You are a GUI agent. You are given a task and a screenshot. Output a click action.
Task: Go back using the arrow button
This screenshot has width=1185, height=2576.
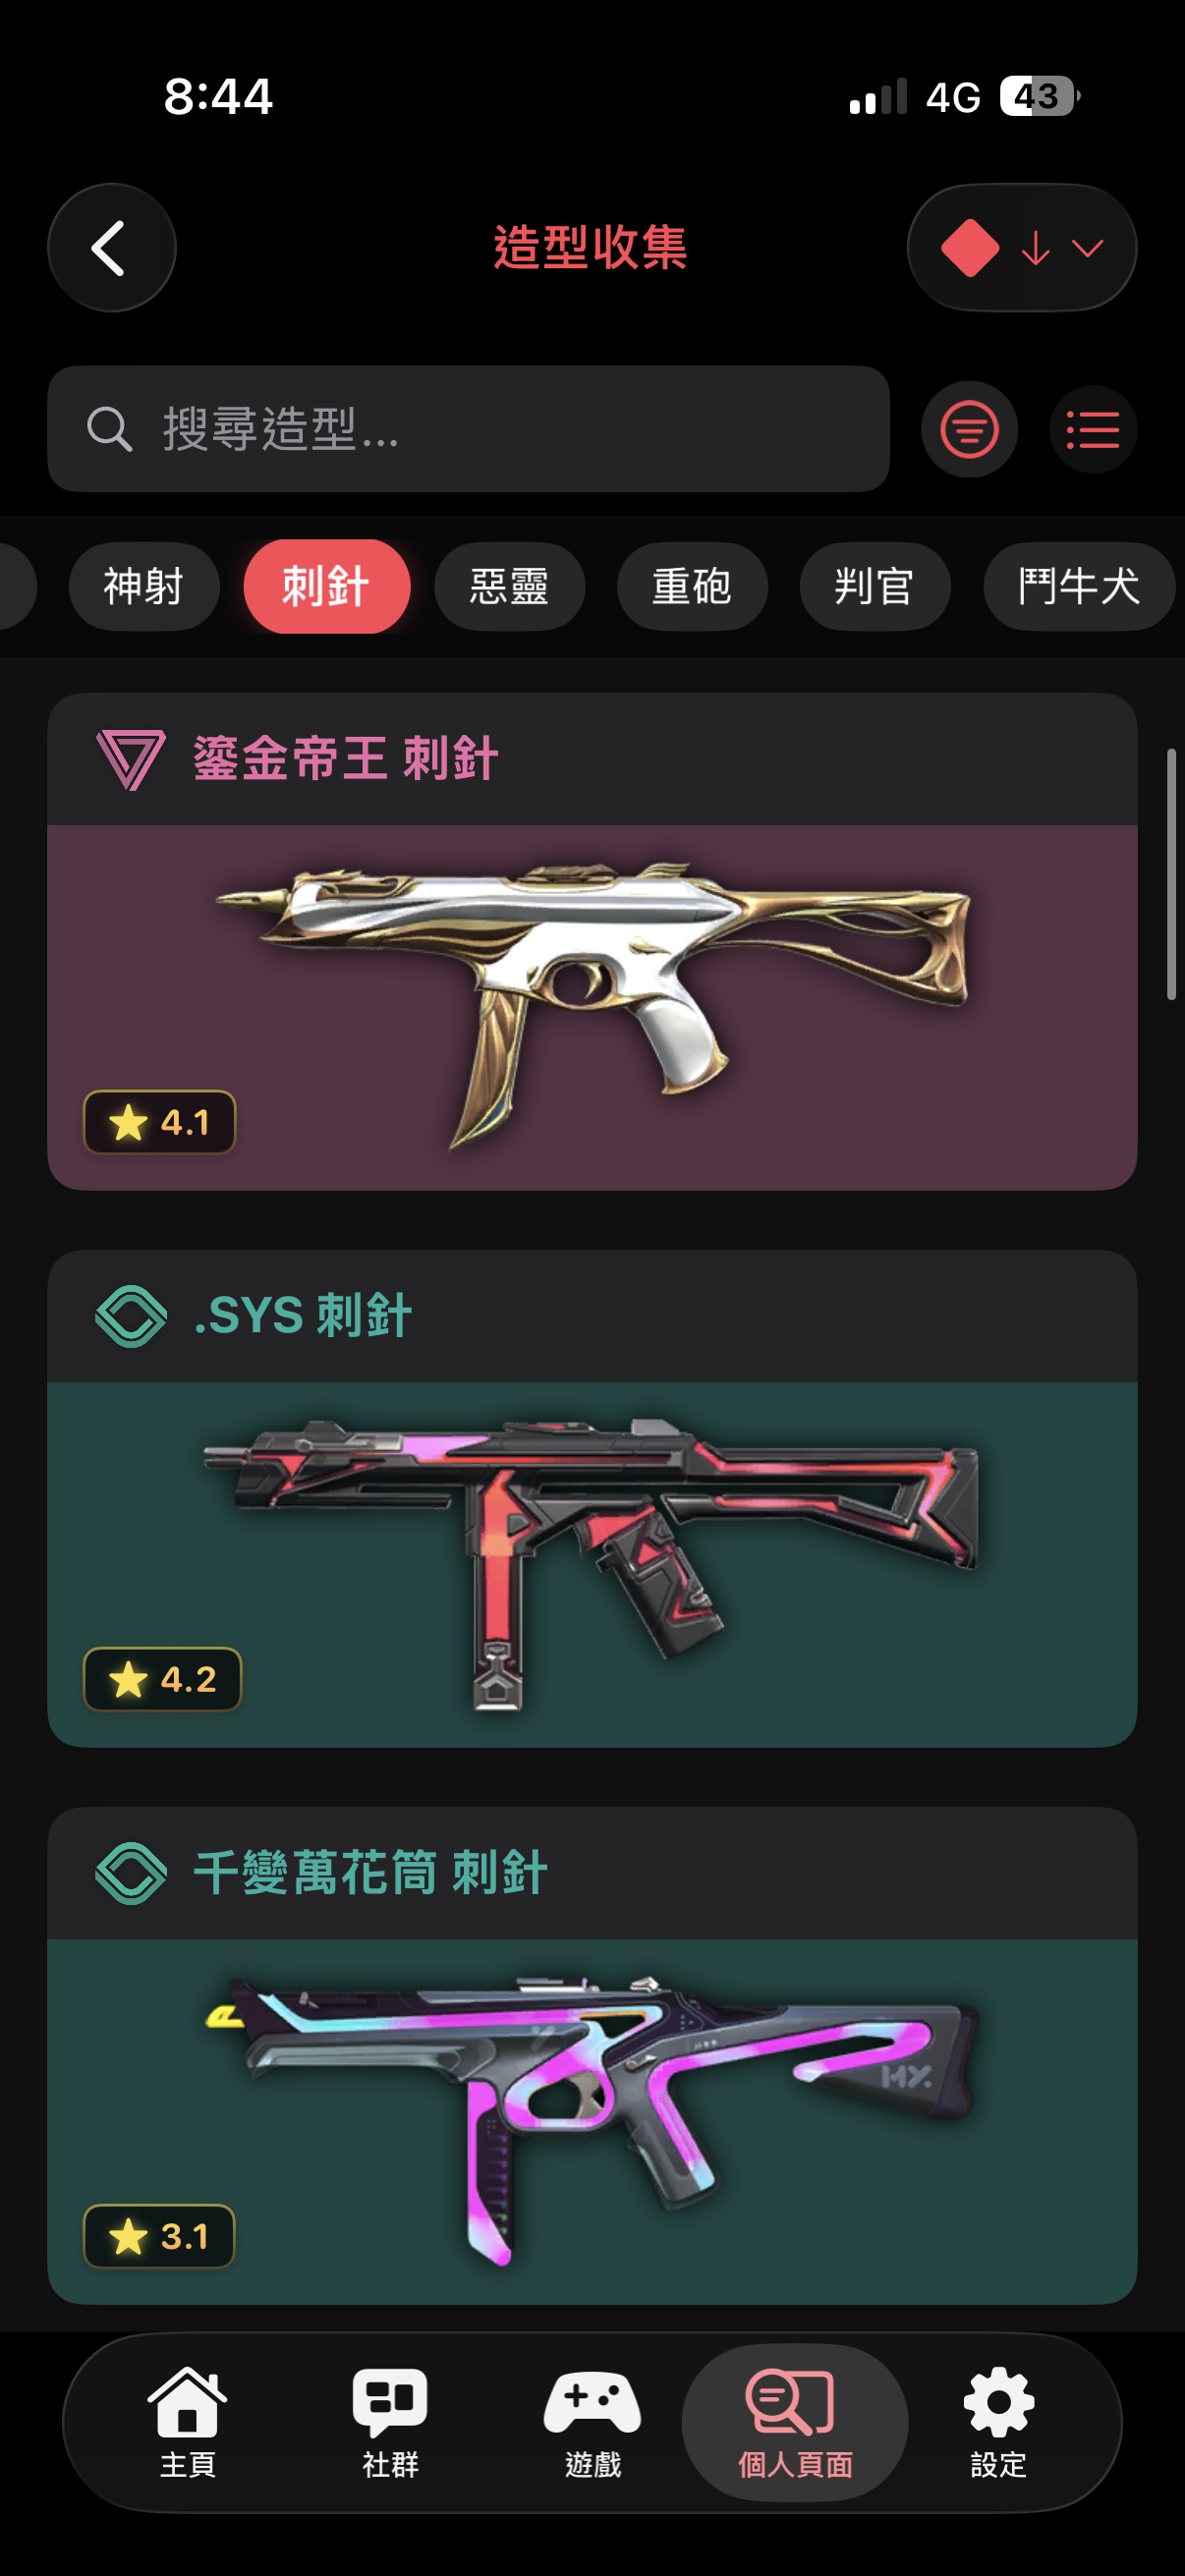pos(111,247)
